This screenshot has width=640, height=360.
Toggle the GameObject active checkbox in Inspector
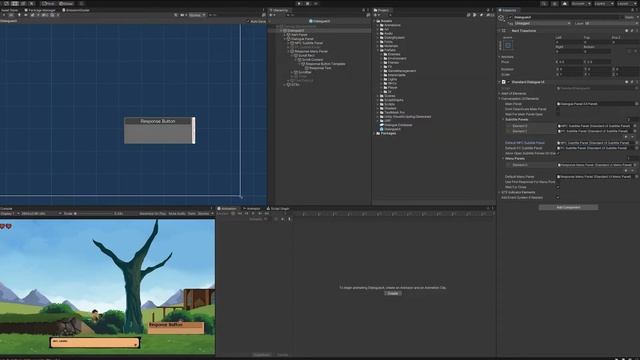click(510, 18)
